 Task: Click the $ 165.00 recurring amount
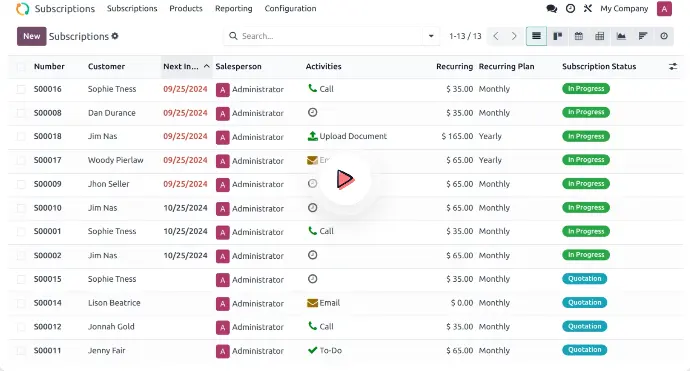457,136
